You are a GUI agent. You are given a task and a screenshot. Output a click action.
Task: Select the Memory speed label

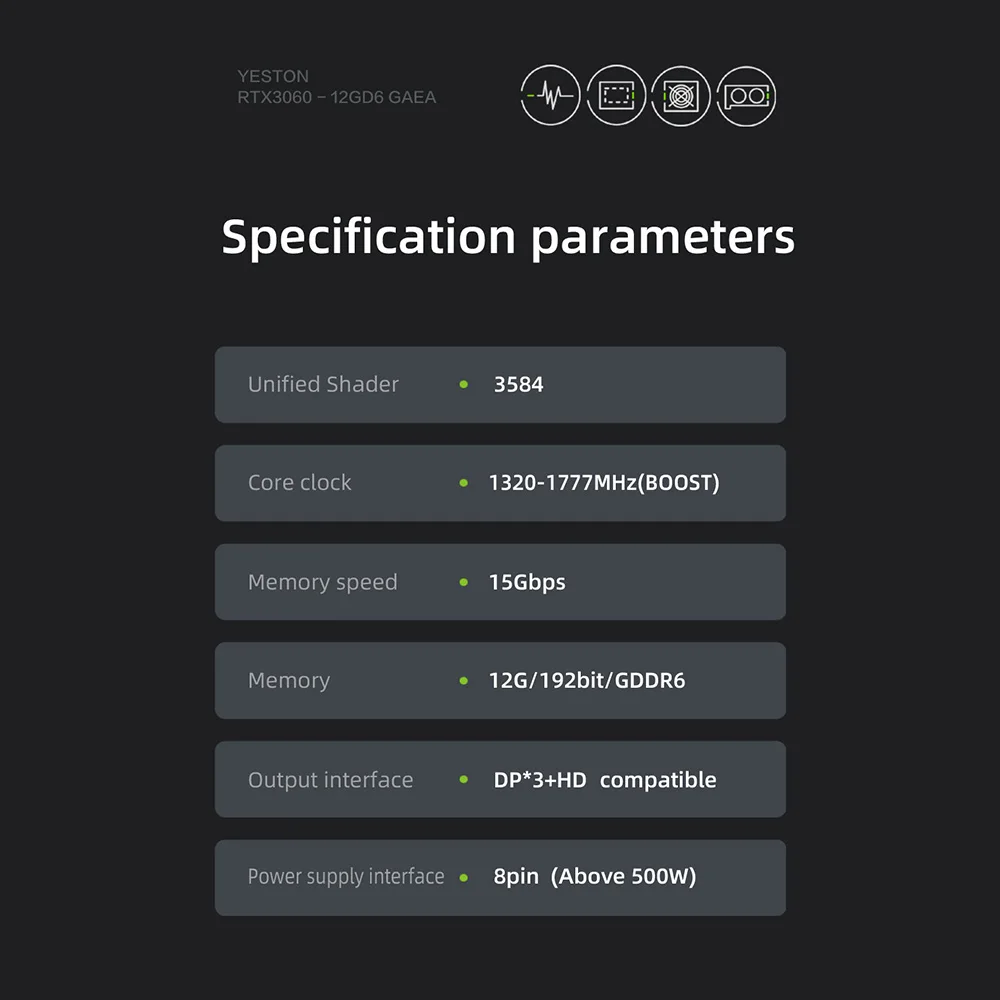pyautogui.click(x=322, y=582)
